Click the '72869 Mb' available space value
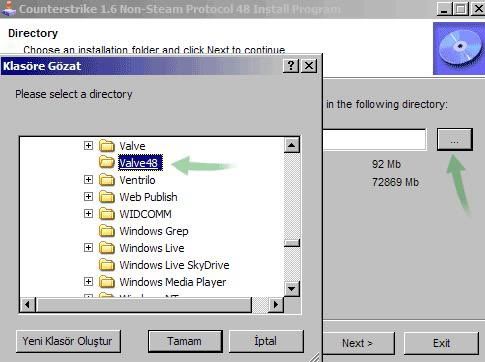 (x=395, y=182)
